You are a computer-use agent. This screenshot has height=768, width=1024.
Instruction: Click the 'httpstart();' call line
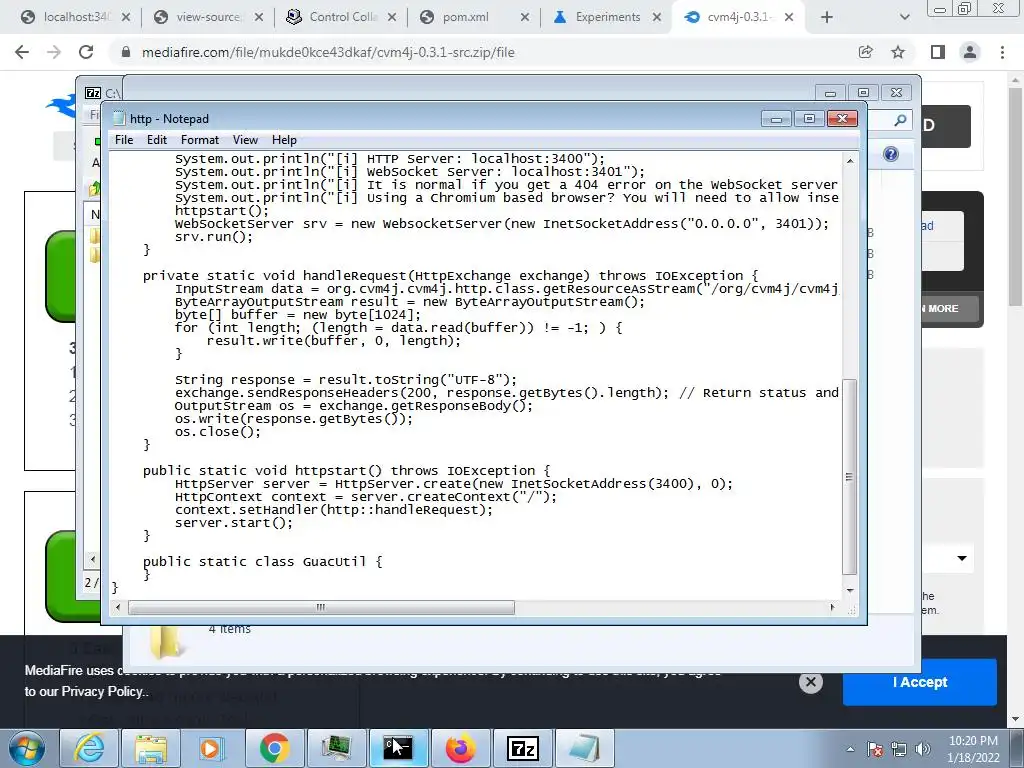[221, 210]
